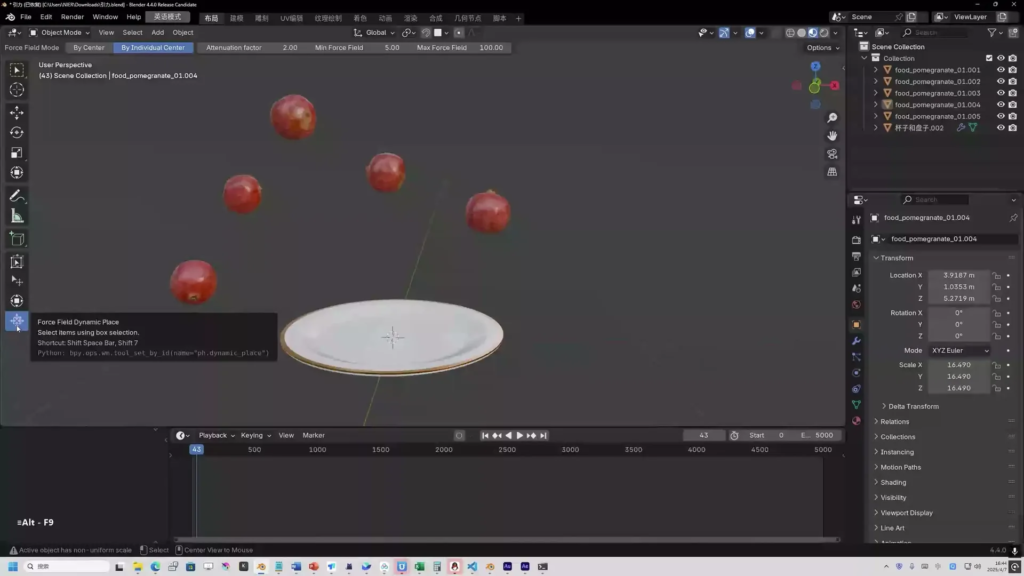Select the Transform tool
The width and height of the screenshot is (1024, 576).
(17, 172)
